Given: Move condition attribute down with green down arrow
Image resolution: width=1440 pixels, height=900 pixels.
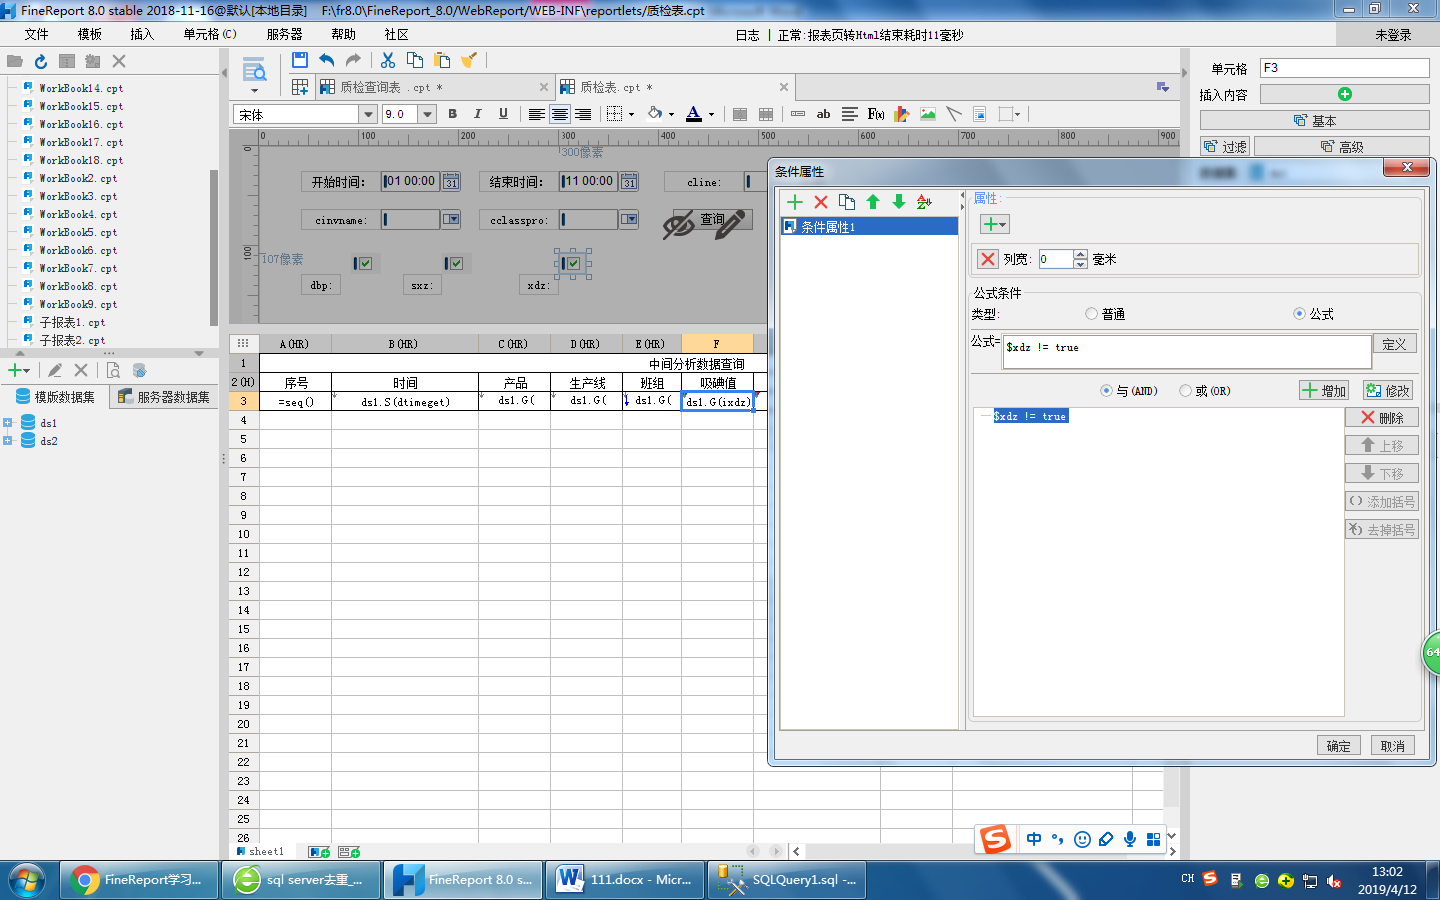Looking at the screenshot, I should click(x=899, y=202).
